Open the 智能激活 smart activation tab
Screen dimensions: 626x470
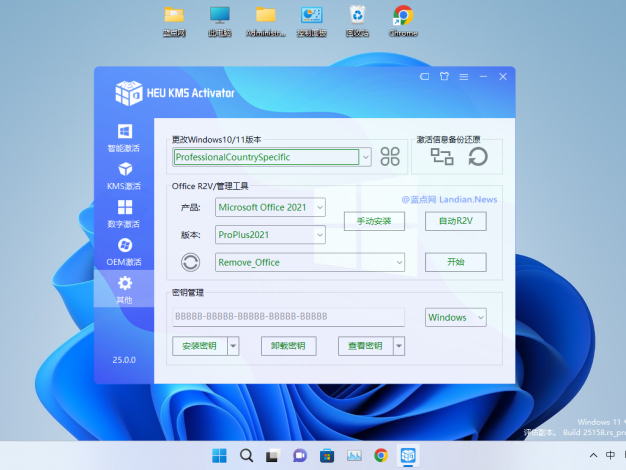pos(124,138)
